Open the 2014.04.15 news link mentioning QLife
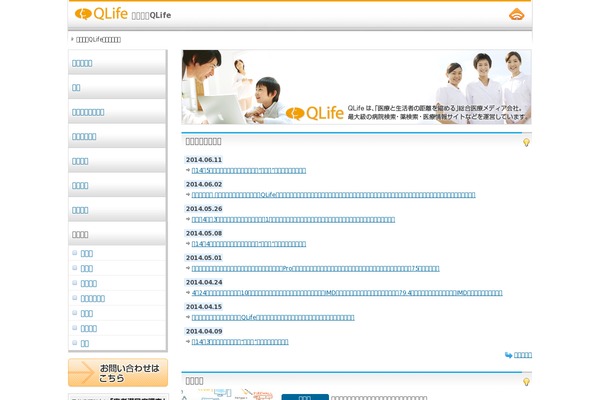Viewport: 600px width, 400px height. tap(273, 318)
